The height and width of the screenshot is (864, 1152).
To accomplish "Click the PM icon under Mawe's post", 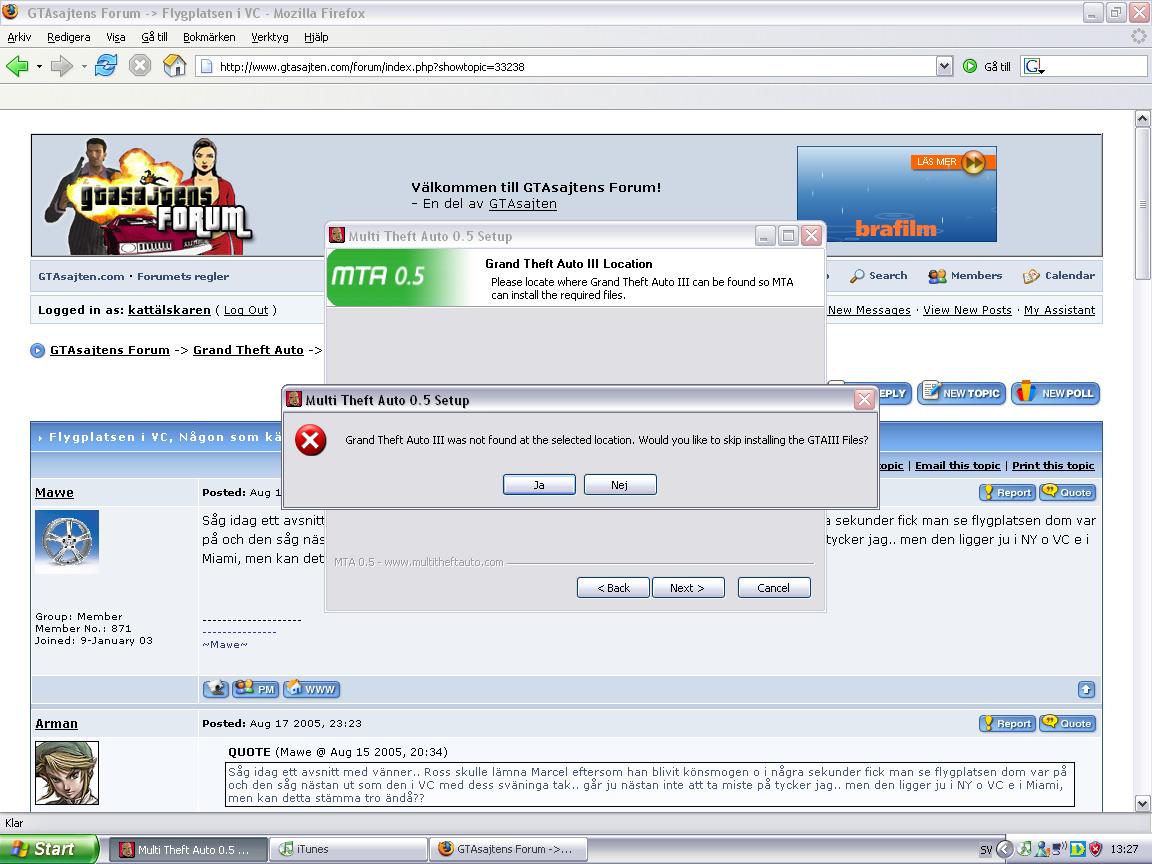I will (x=256, y=688).
